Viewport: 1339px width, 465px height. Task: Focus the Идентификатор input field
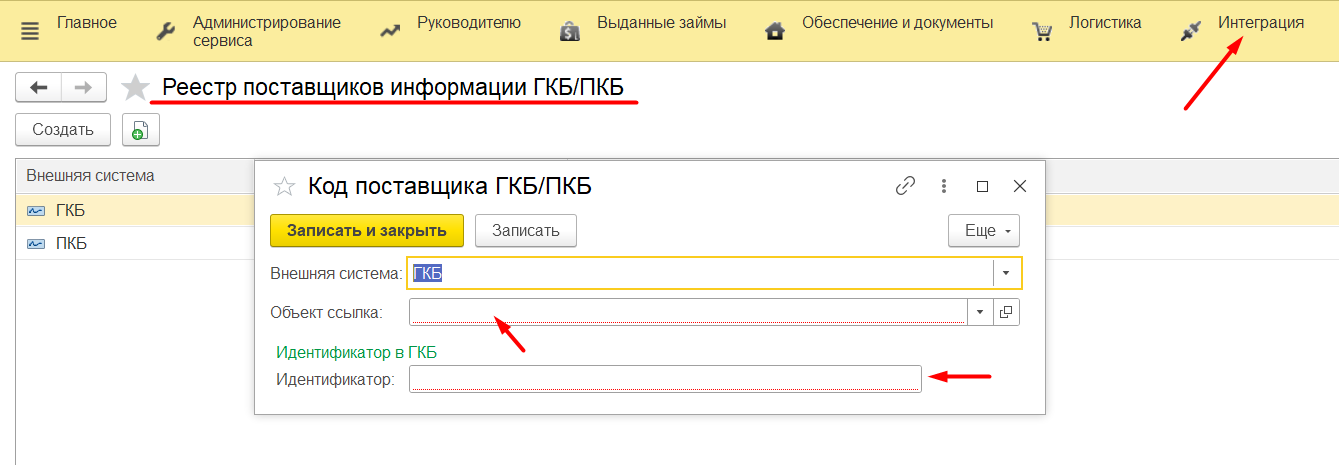click(x=665, y=379)
